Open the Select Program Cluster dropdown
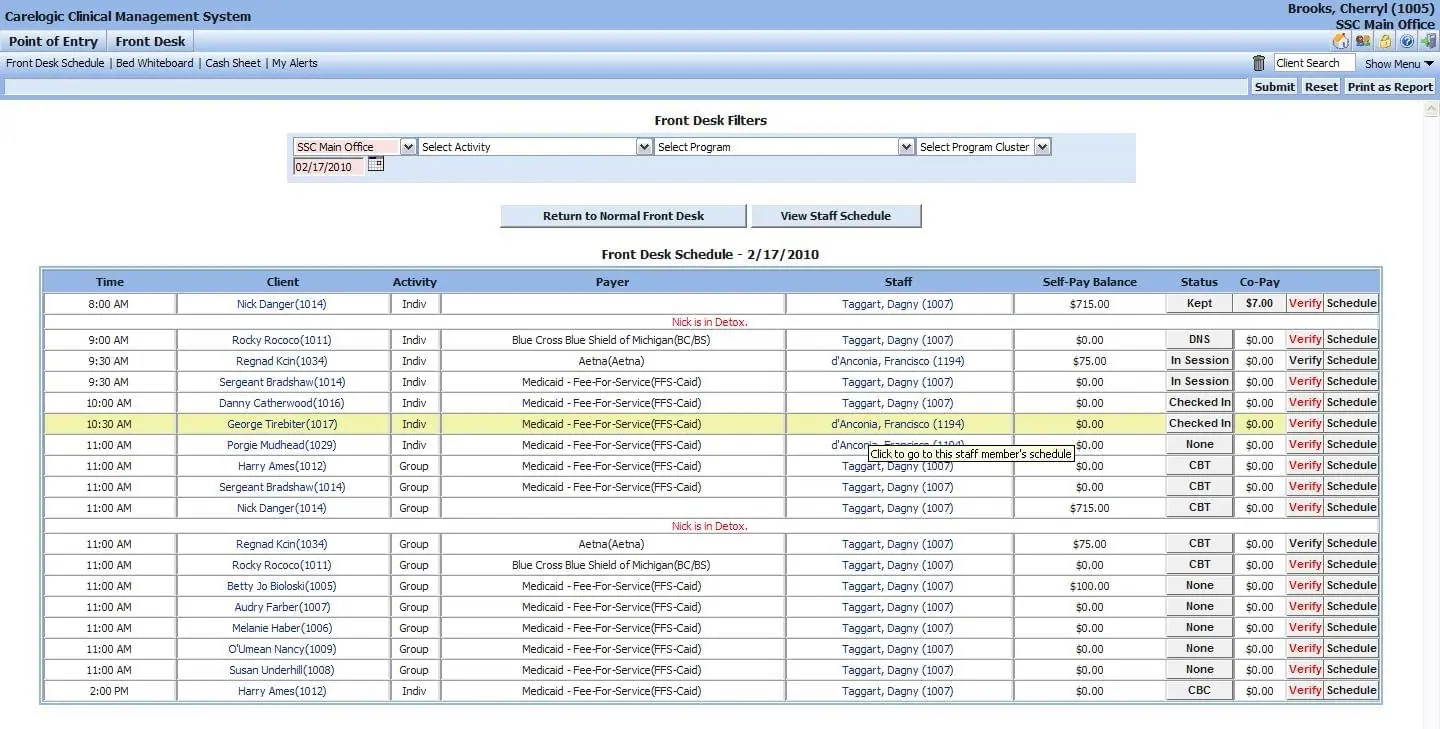 1043,146
